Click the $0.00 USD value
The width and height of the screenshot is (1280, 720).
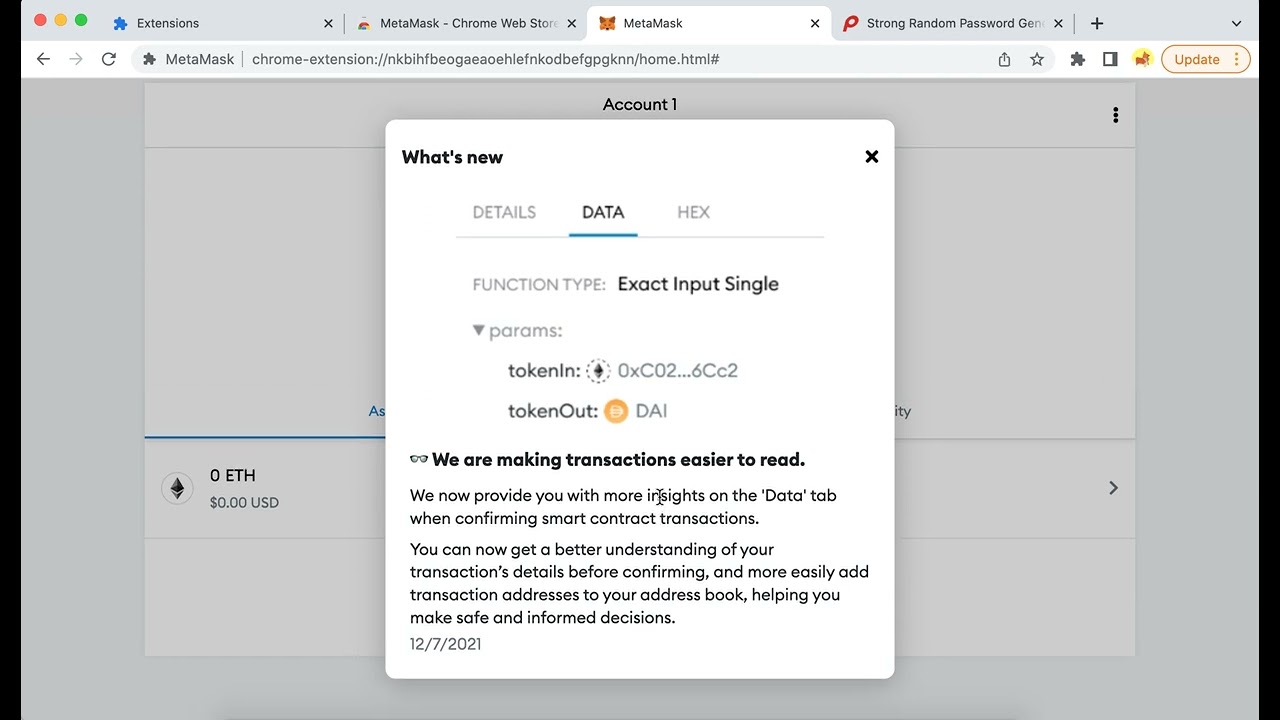coord(244,502)
